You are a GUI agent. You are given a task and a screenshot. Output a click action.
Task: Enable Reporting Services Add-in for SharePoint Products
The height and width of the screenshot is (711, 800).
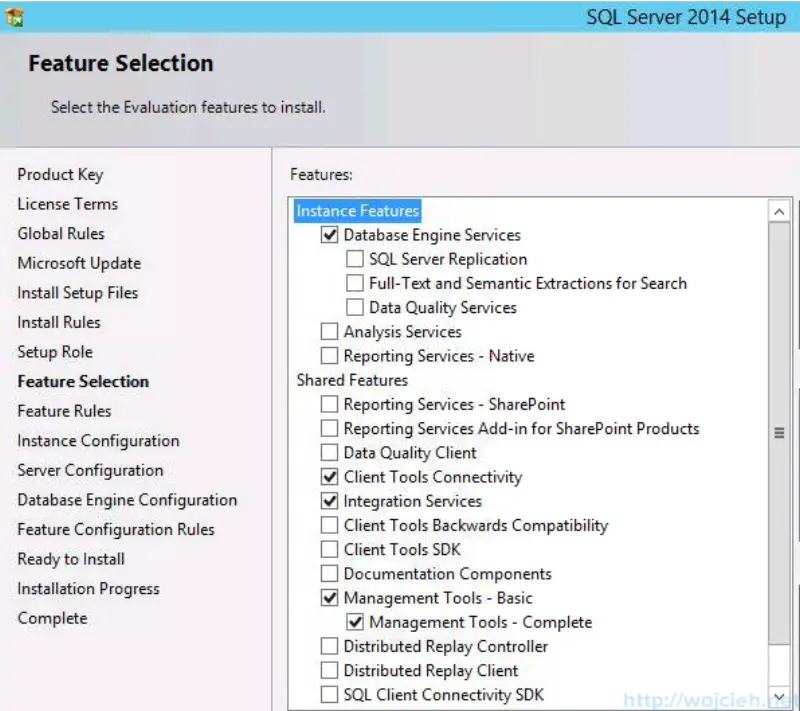[x=330, y=428]
